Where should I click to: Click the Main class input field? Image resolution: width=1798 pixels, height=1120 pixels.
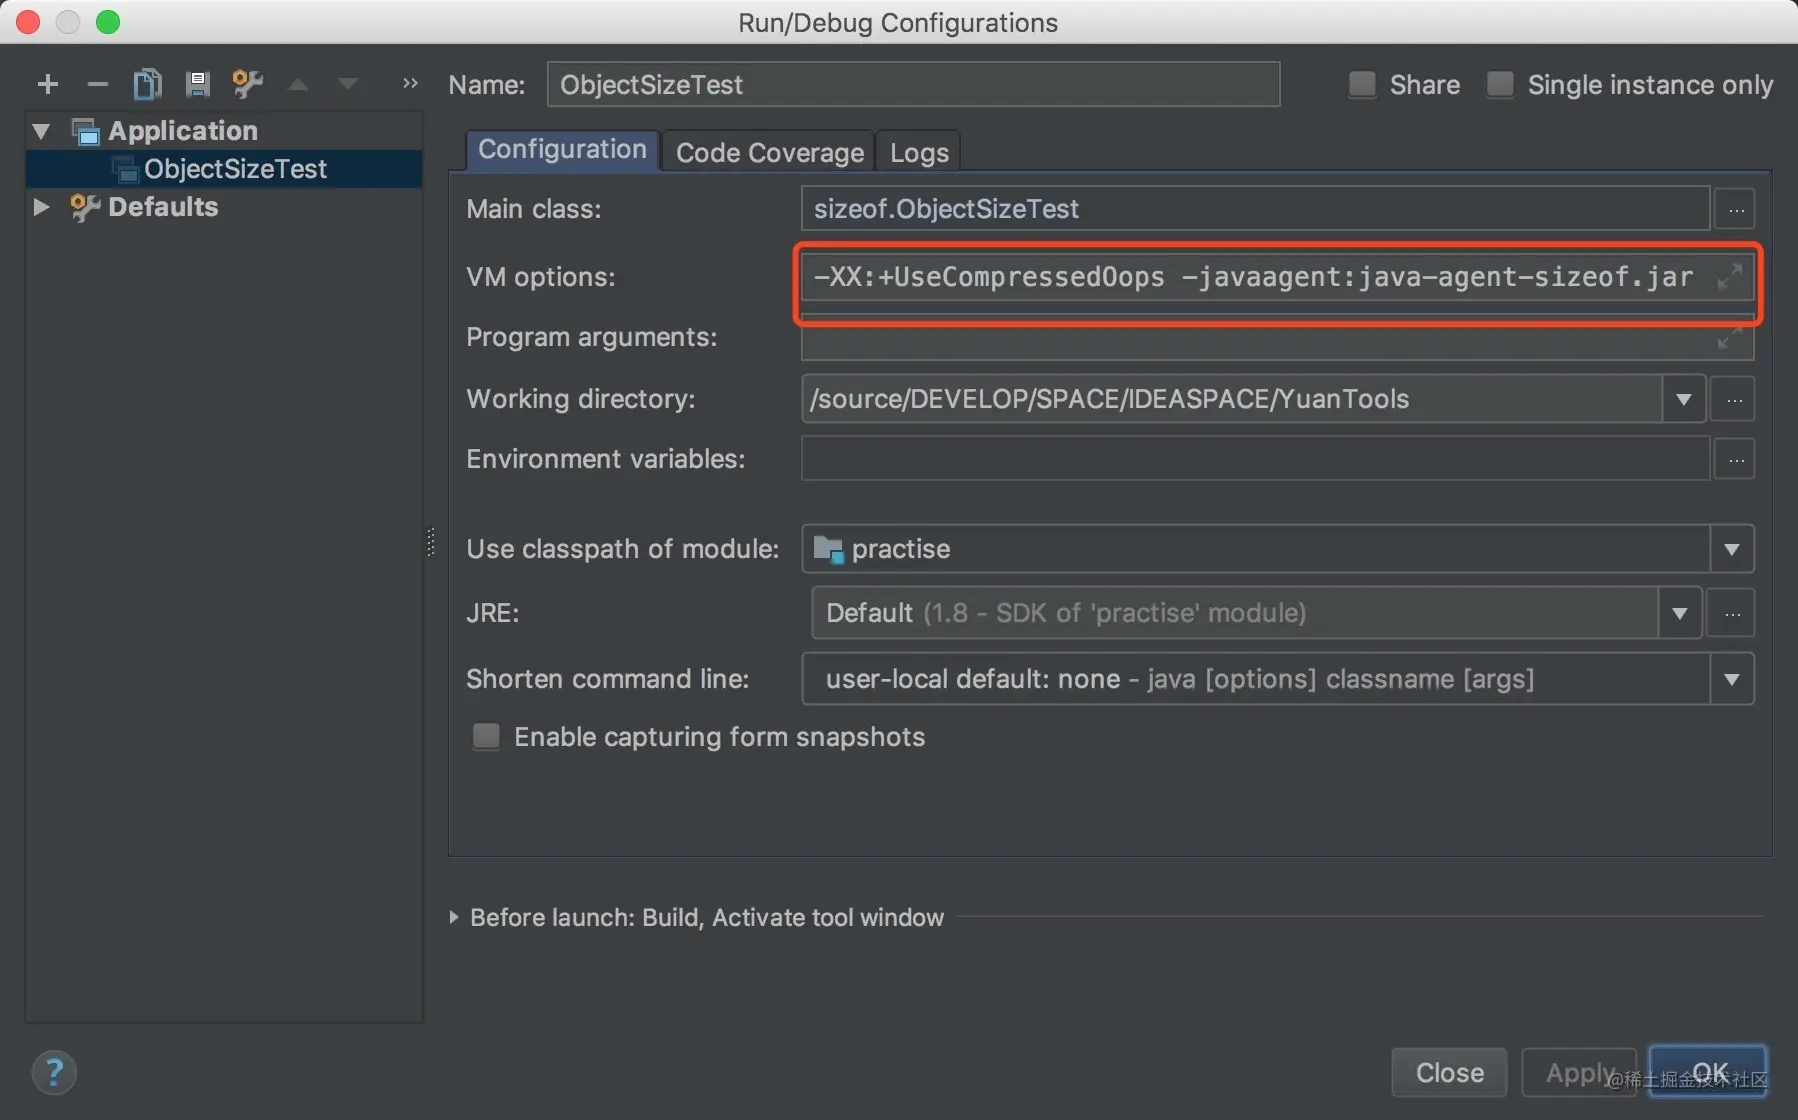pyautogui.click(x=1255, y=209)
